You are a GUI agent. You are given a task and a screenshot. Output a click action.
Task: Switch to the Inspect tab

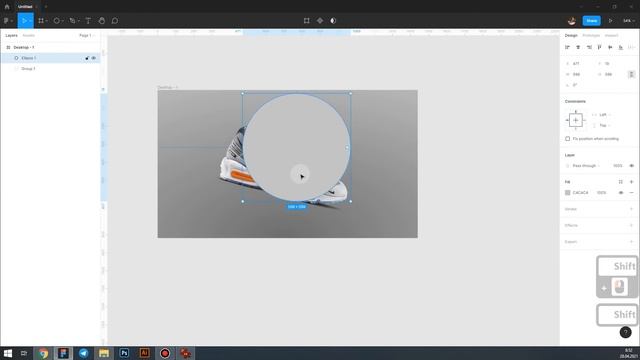pos(611,36)
